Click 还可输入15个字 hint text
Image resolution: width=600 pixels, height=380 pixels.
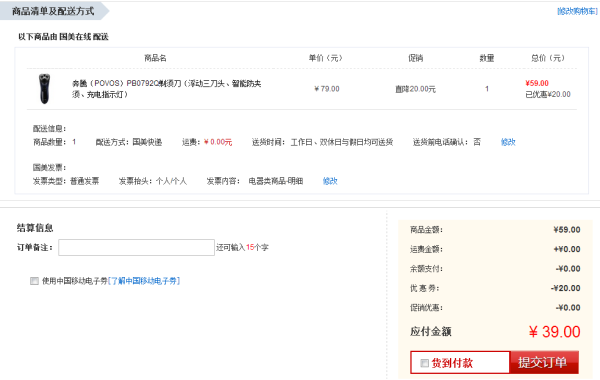[242, 248]
